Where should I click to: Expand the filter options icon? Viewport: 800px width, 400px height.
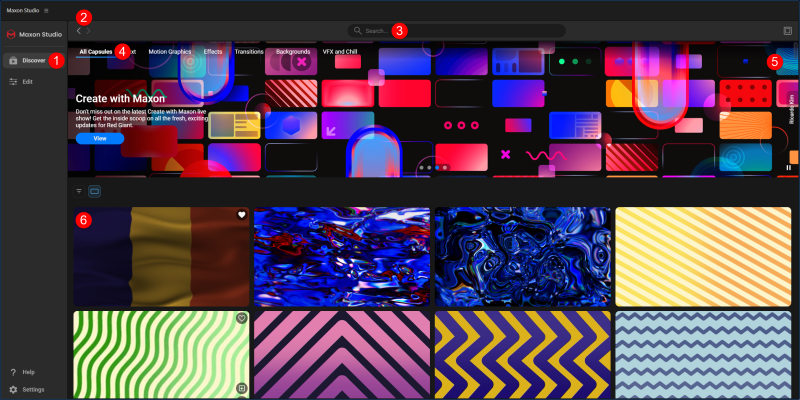[79, 190]
